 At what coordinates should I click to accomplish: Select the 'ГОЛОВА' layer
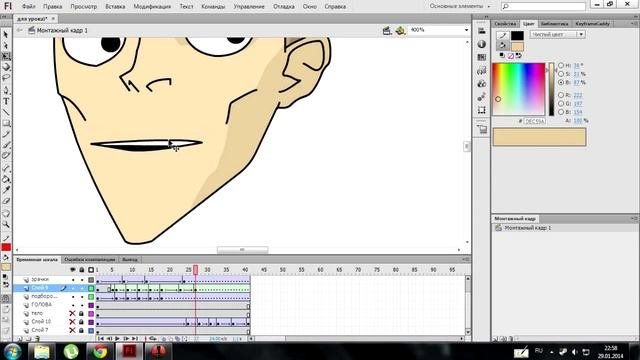(x=42, y=304)
